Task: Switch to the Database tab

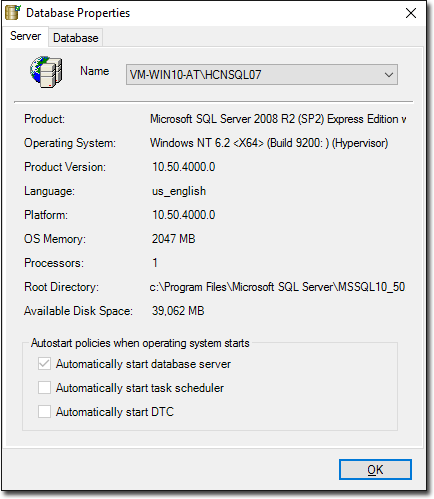Action: [76, 38]
